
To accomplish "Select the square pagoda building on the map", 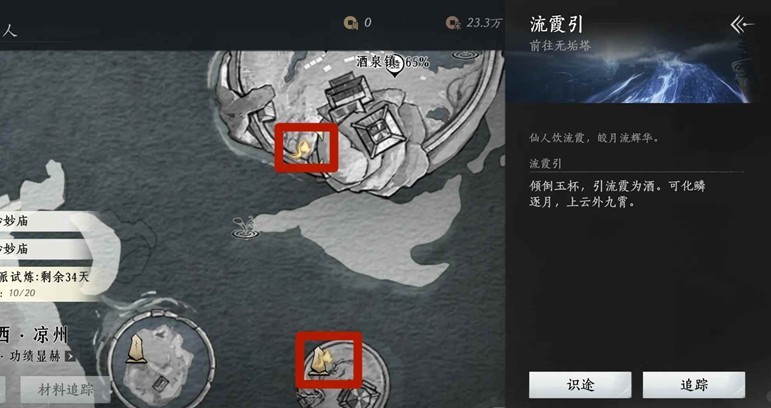I will coord(377,128).
